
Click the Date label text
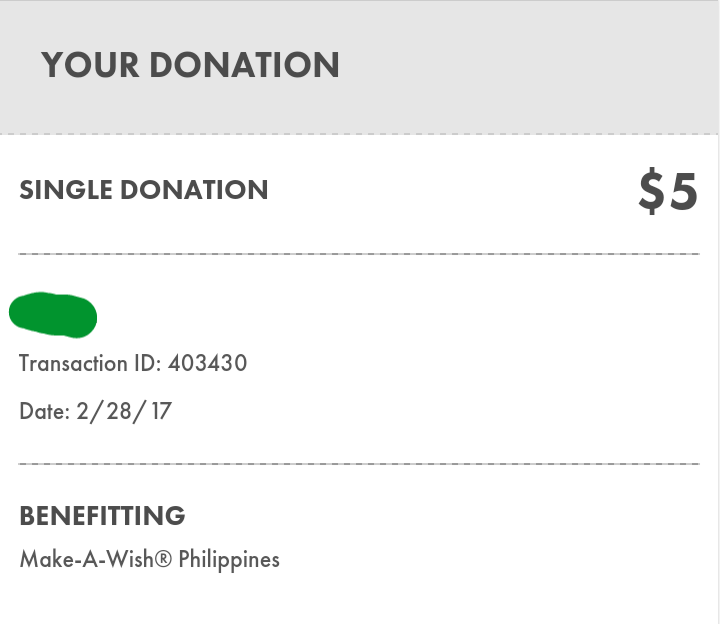(x=45, y=411)
